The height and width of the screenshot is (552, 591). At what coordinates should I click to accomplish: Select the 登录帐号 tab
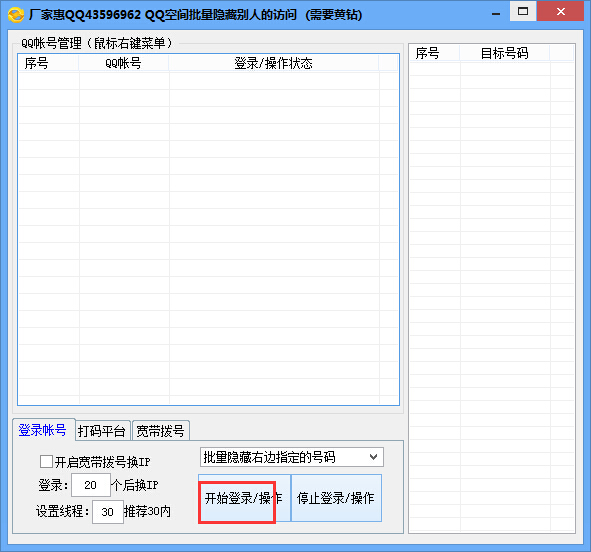(x=43, y=430)
